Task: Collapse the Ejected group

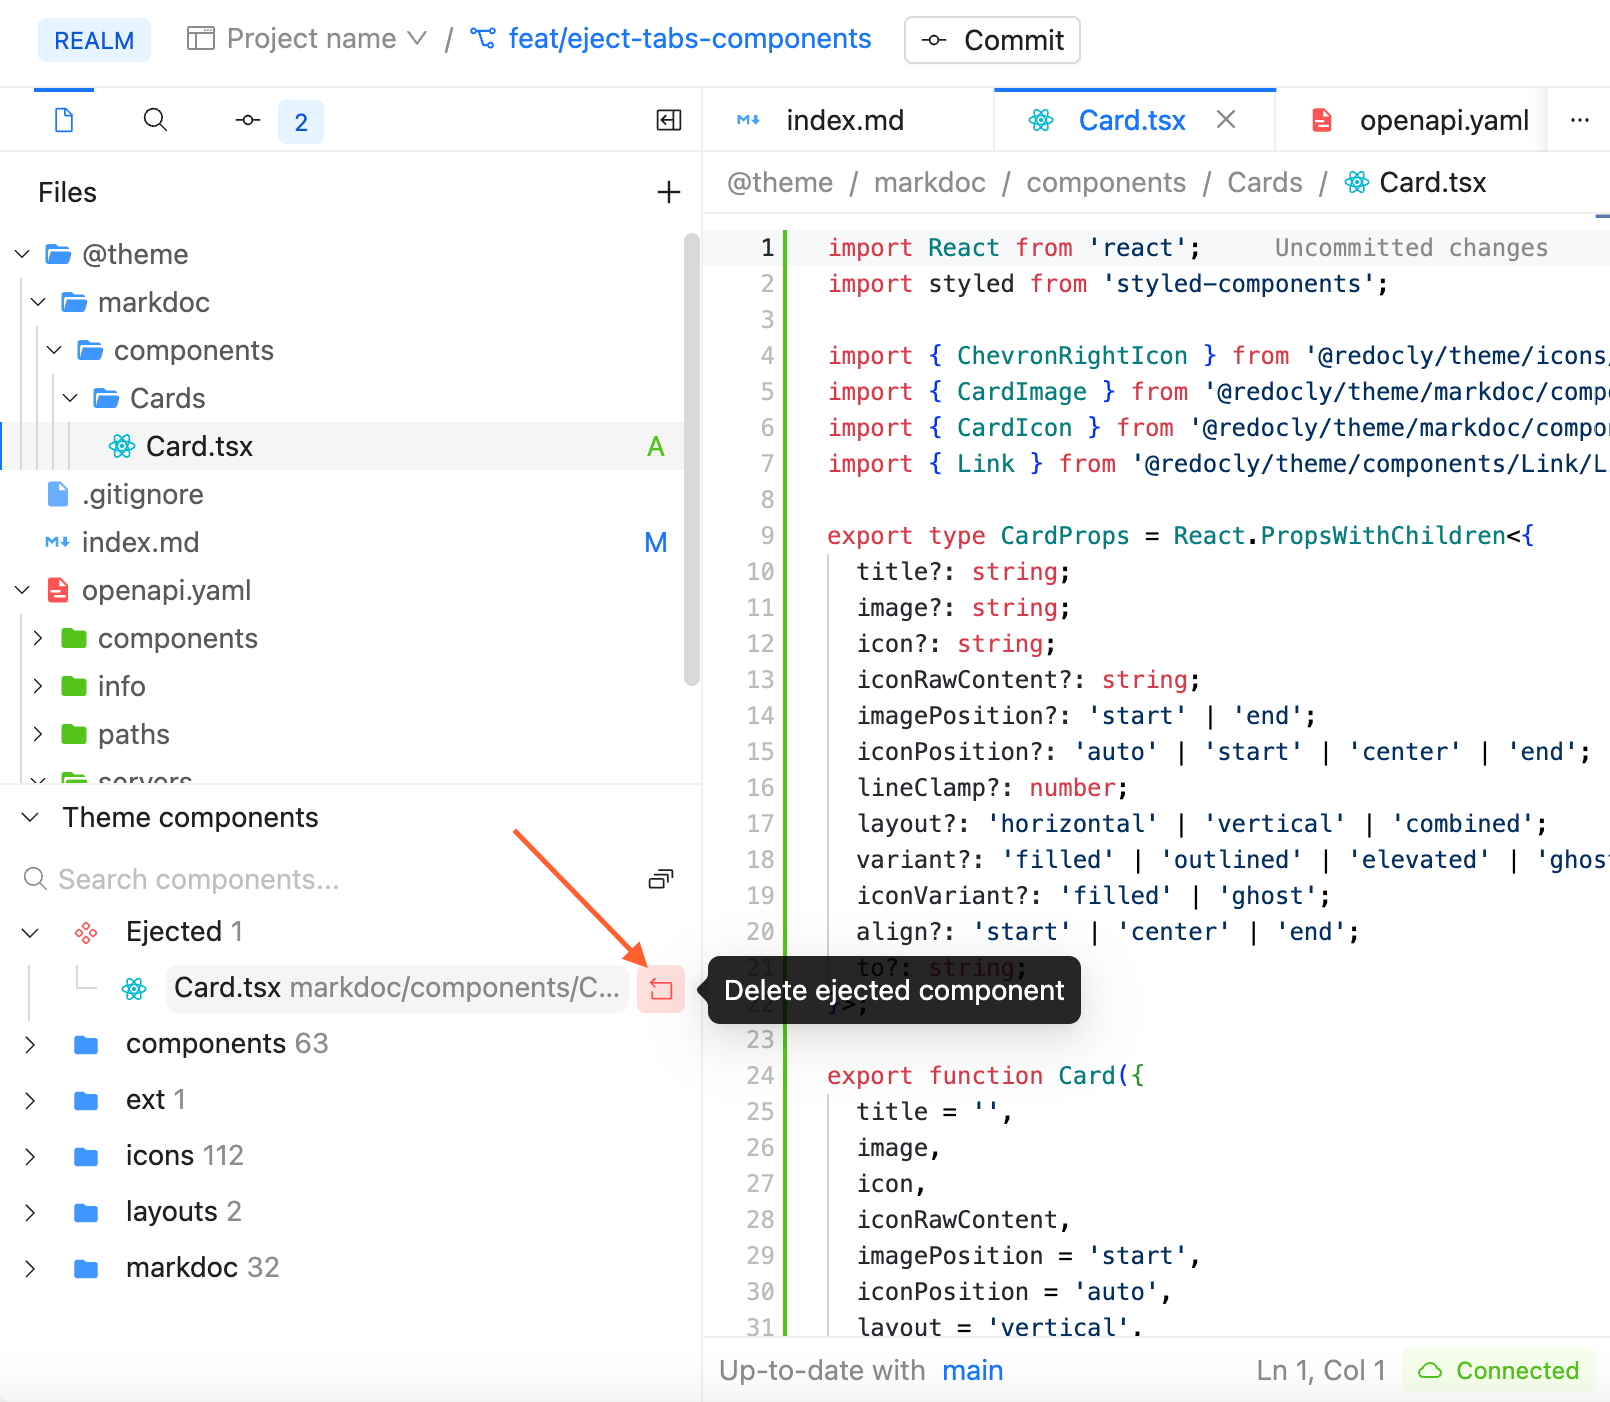Action: point(31,932)
